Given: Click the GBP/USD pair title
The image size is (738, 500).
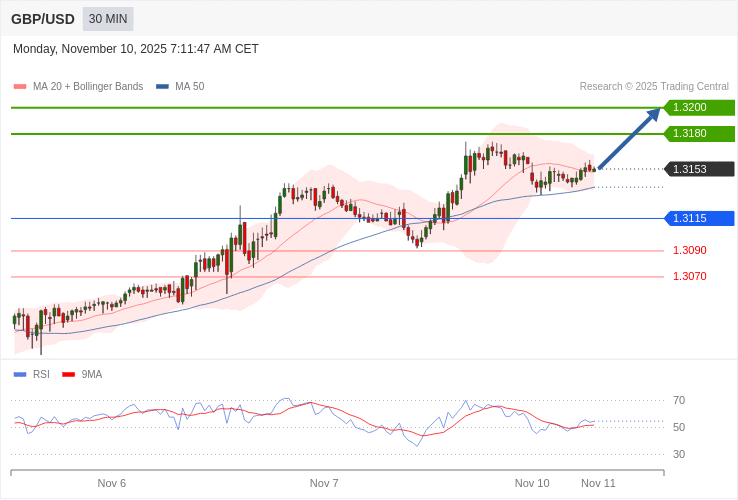Looking at the screenshot, I should point(43,19).
